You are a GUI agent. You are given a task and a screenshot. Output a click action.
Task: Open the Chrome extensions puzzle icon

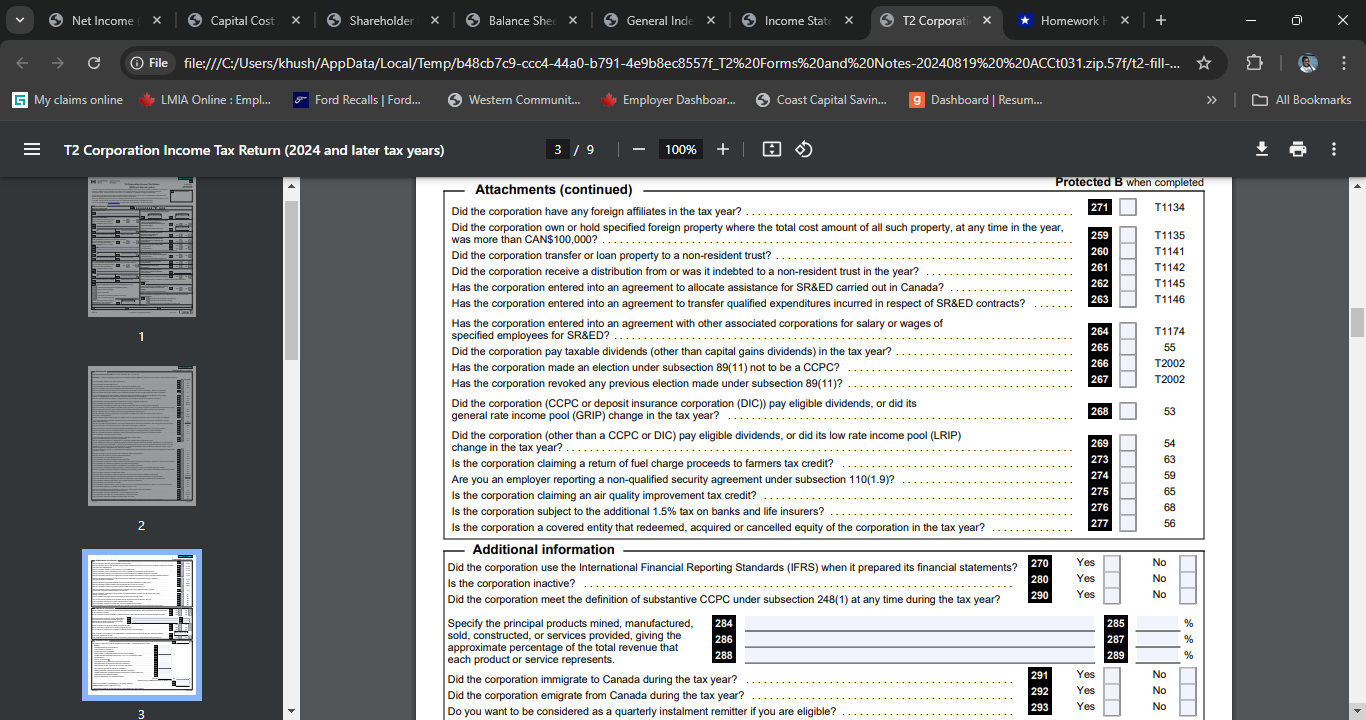click(x=1254, y=61)
